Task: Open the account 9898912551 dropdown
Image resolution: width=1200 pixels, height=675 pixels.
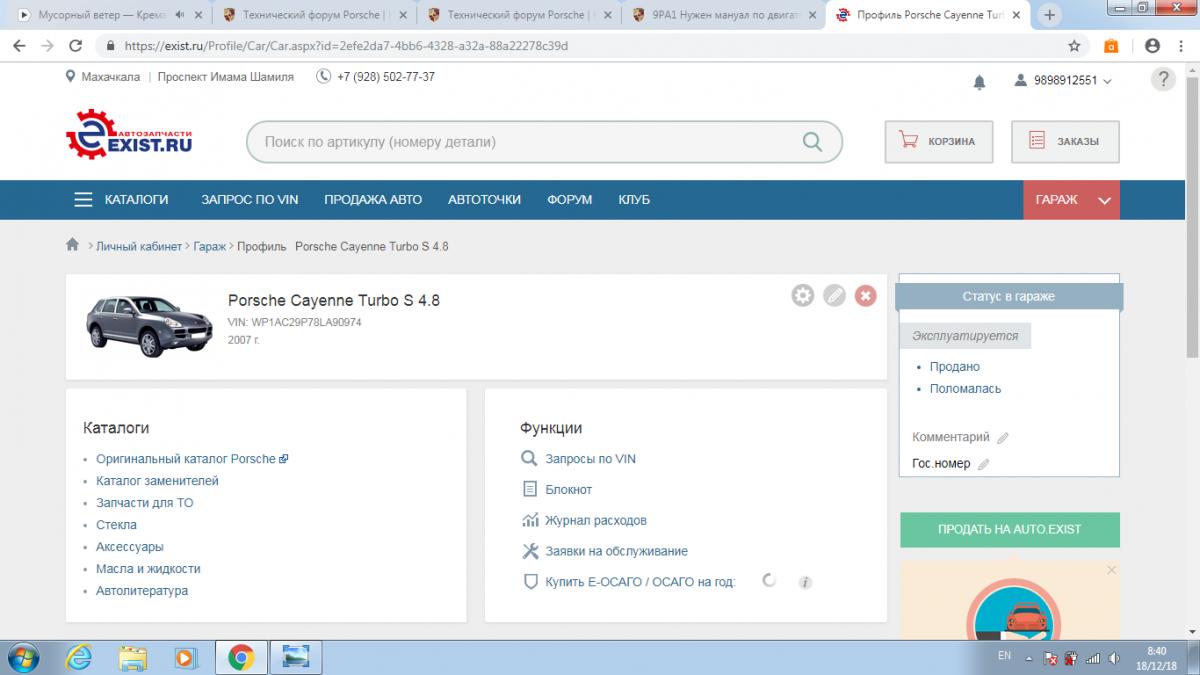Action: click(1064, 80)
